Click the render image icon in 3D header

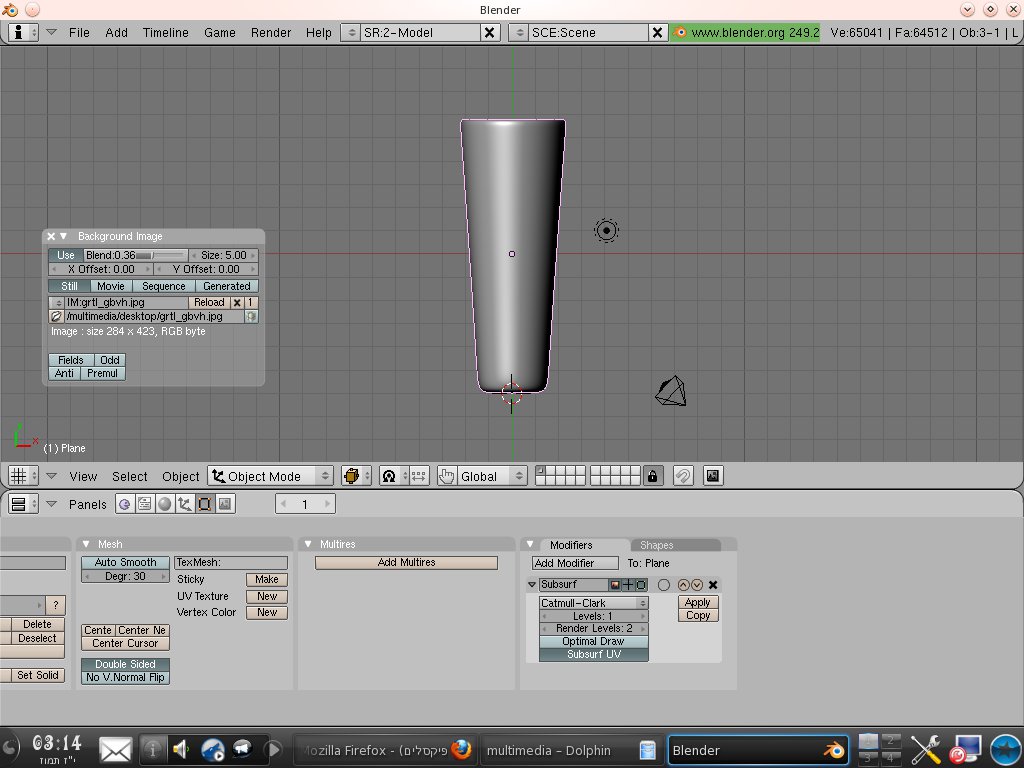click(713, 476)
